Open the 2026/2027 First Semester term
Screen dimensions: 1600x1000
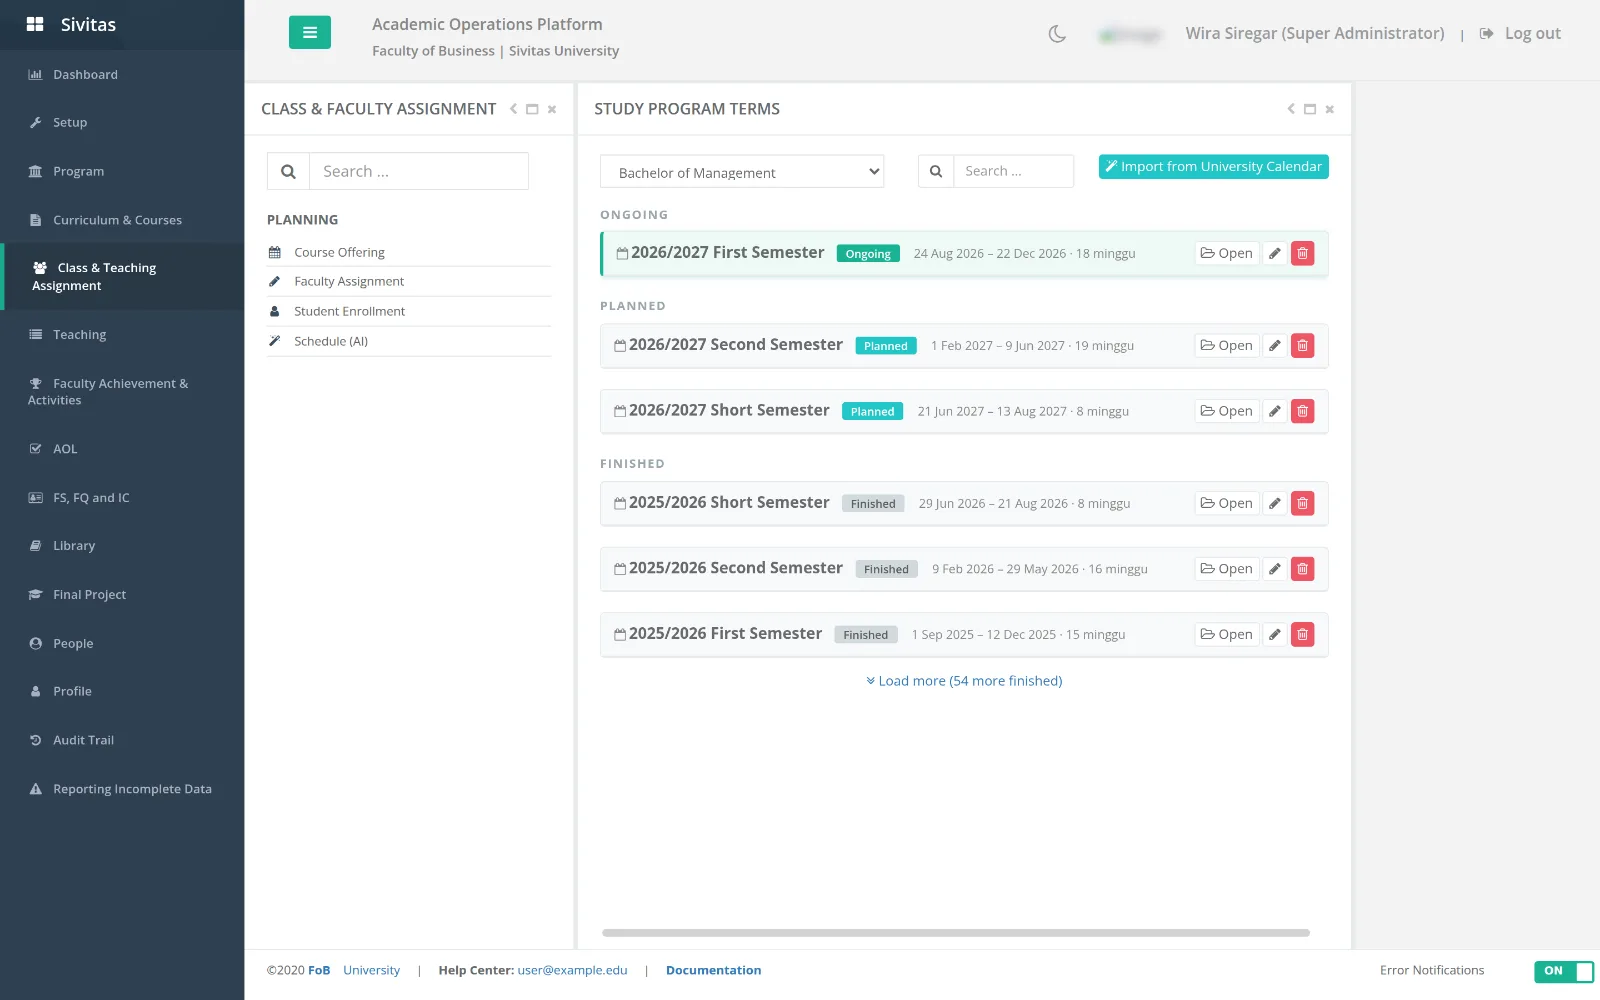tap(1226, 254)
